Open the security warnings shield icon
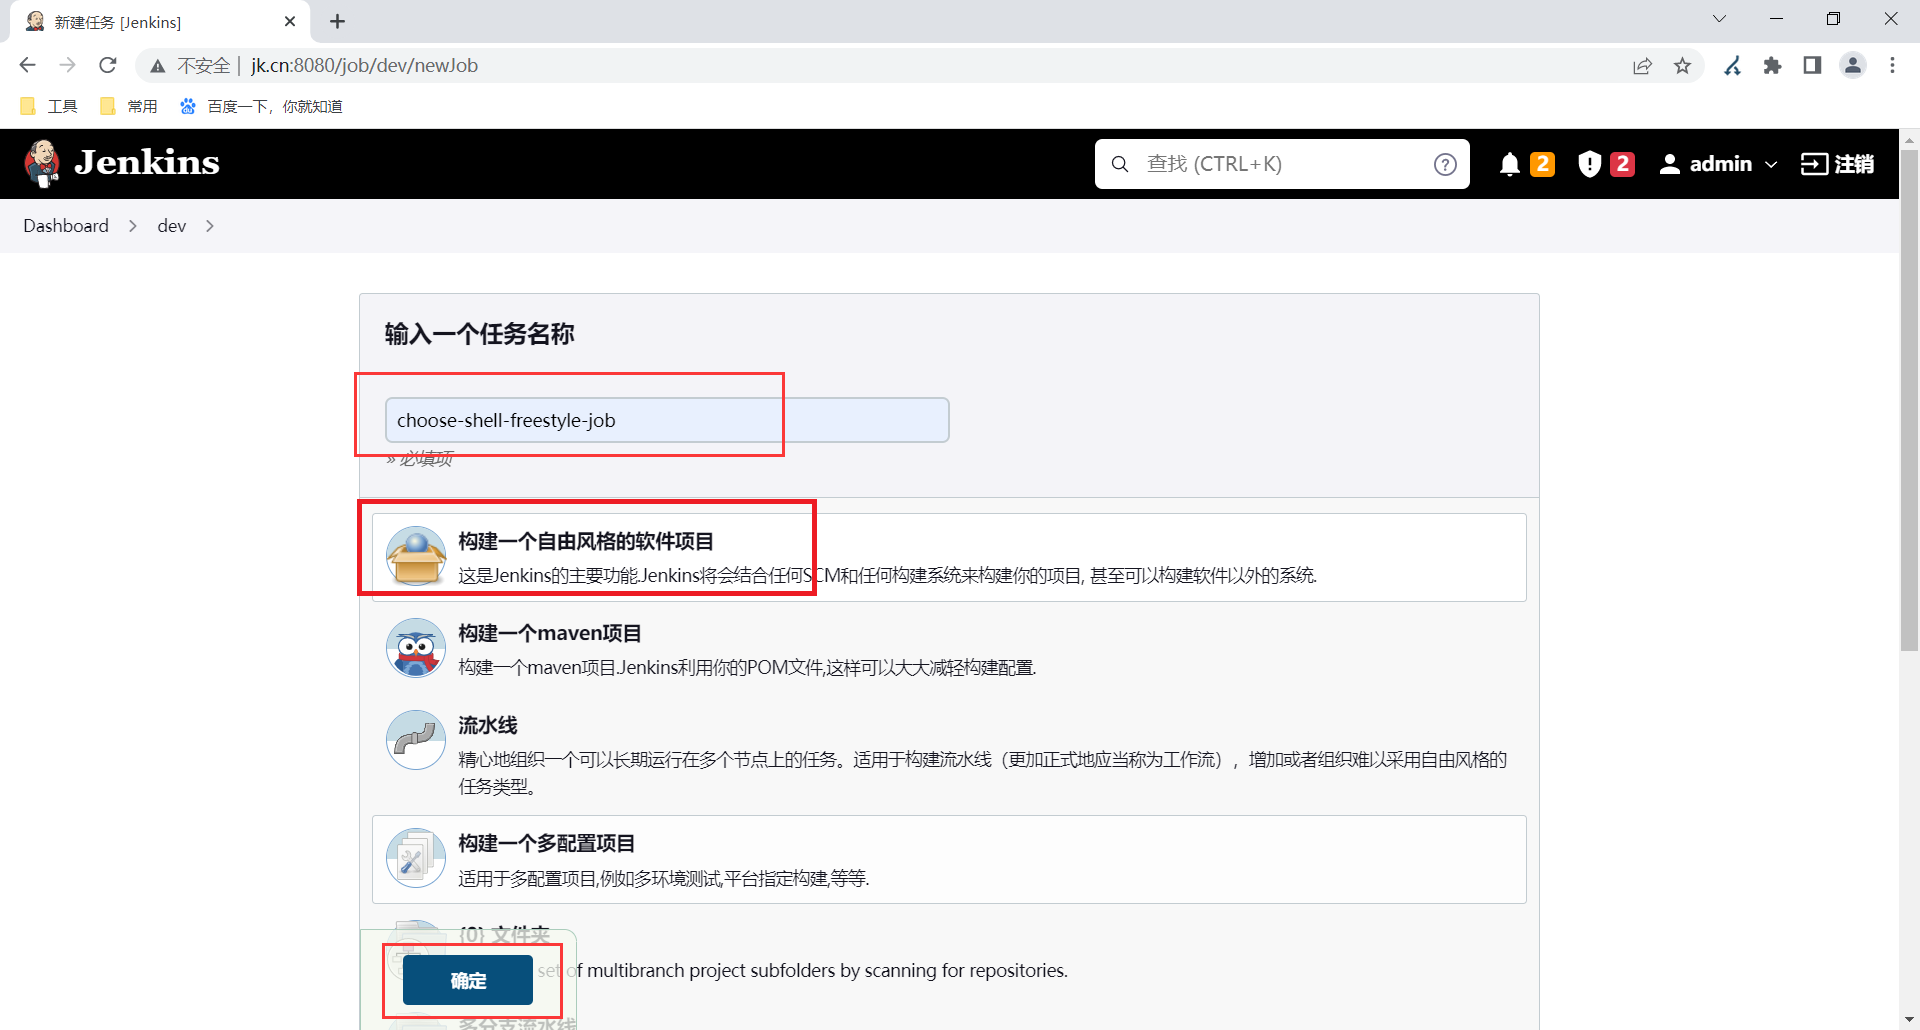The image size is (1920, 1030). 1589,164
